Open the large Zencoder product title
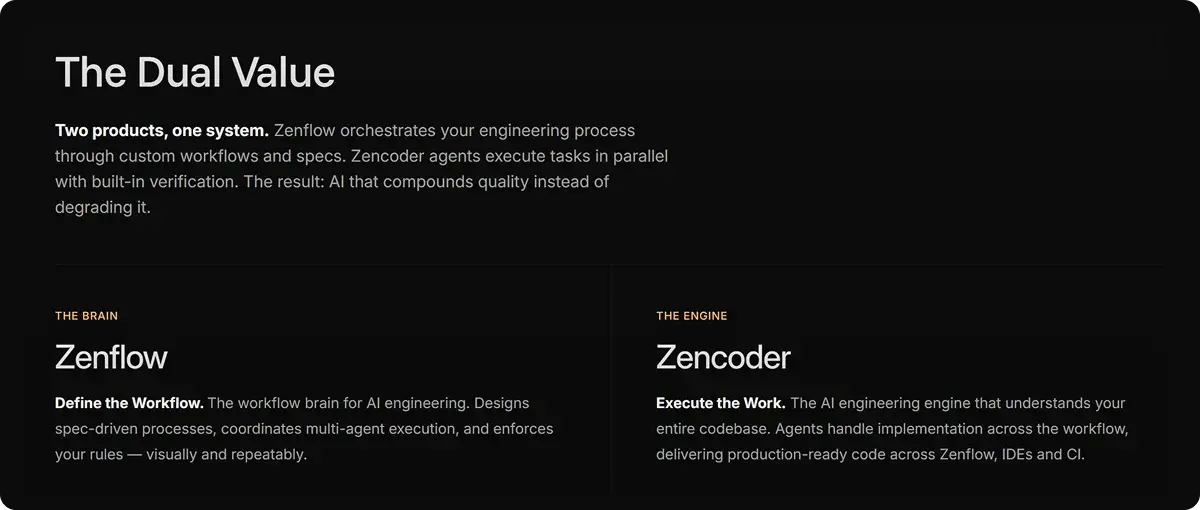 [x=723, y=357]
